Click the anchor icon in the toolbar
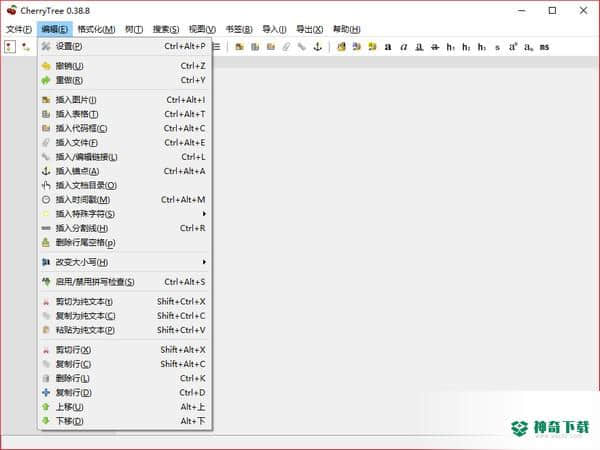 [317, 47]
